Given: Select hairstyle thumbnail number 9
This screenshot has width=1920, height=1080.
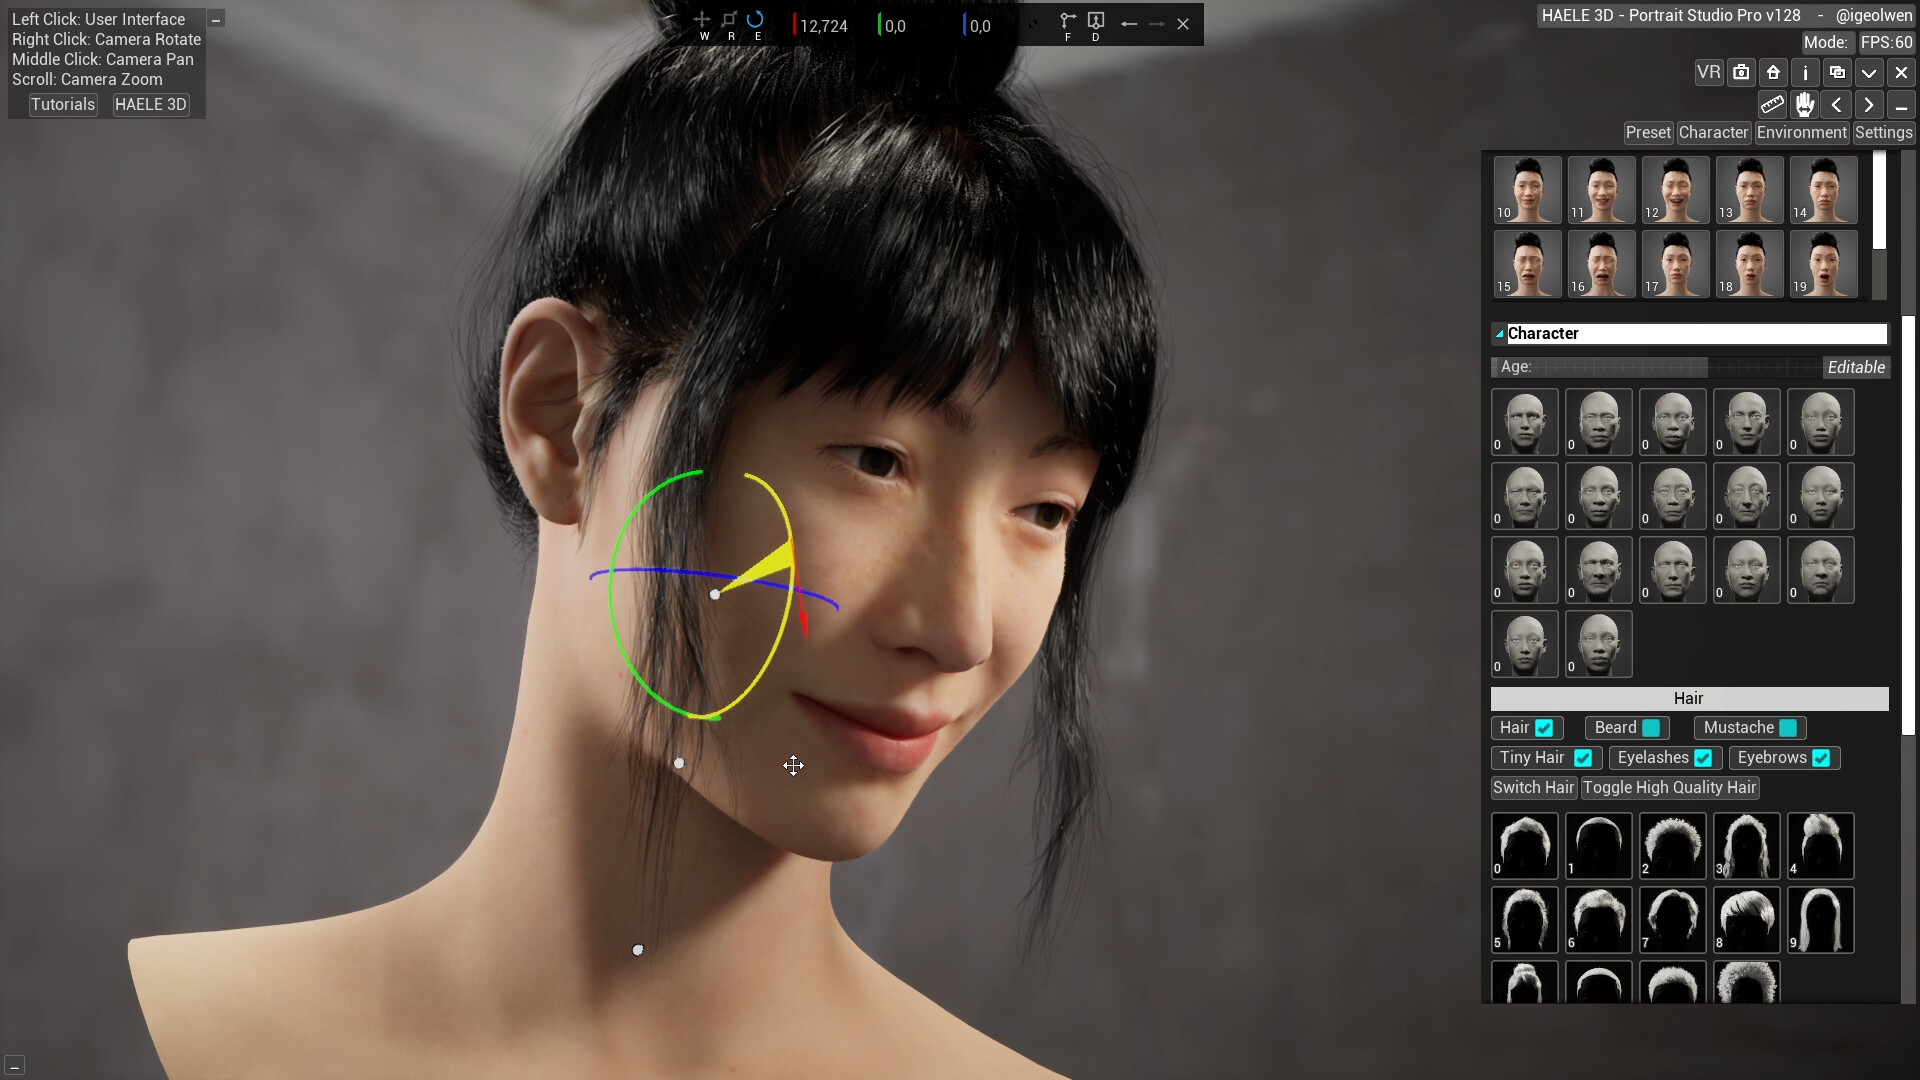Looking at the screenshot, I should [1820, 919].
